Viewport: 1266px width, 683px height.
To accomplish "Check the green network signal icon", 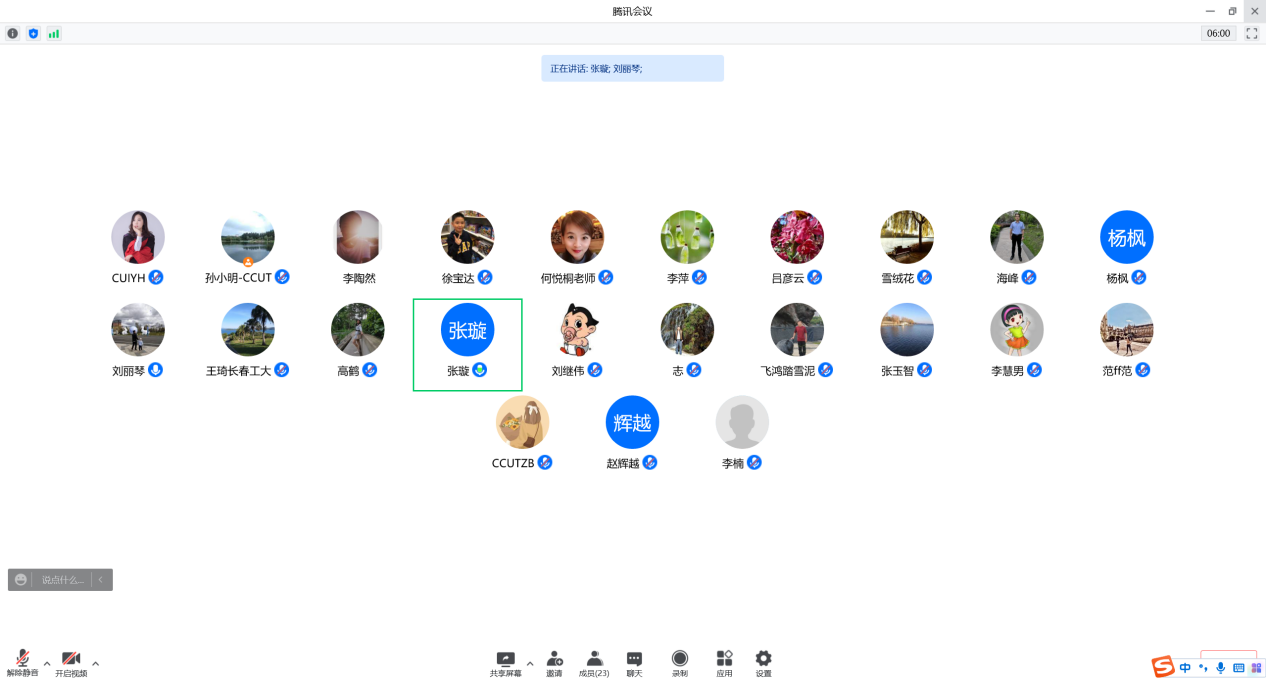I will pos(54,33).
